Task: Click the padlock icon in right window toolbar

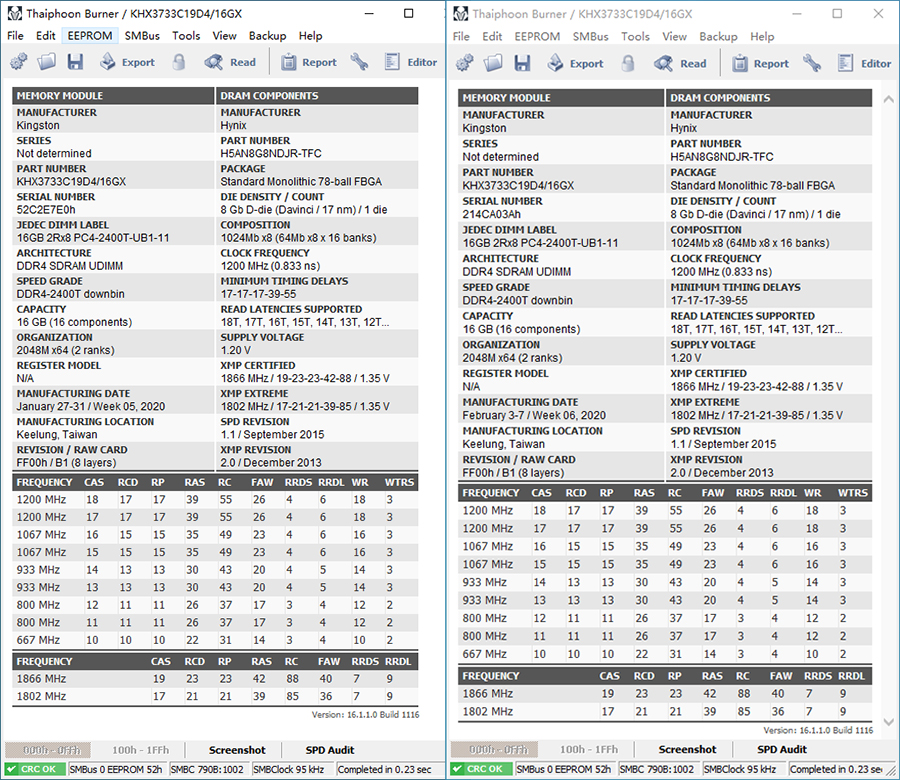Action: click(x=628, y=63)
